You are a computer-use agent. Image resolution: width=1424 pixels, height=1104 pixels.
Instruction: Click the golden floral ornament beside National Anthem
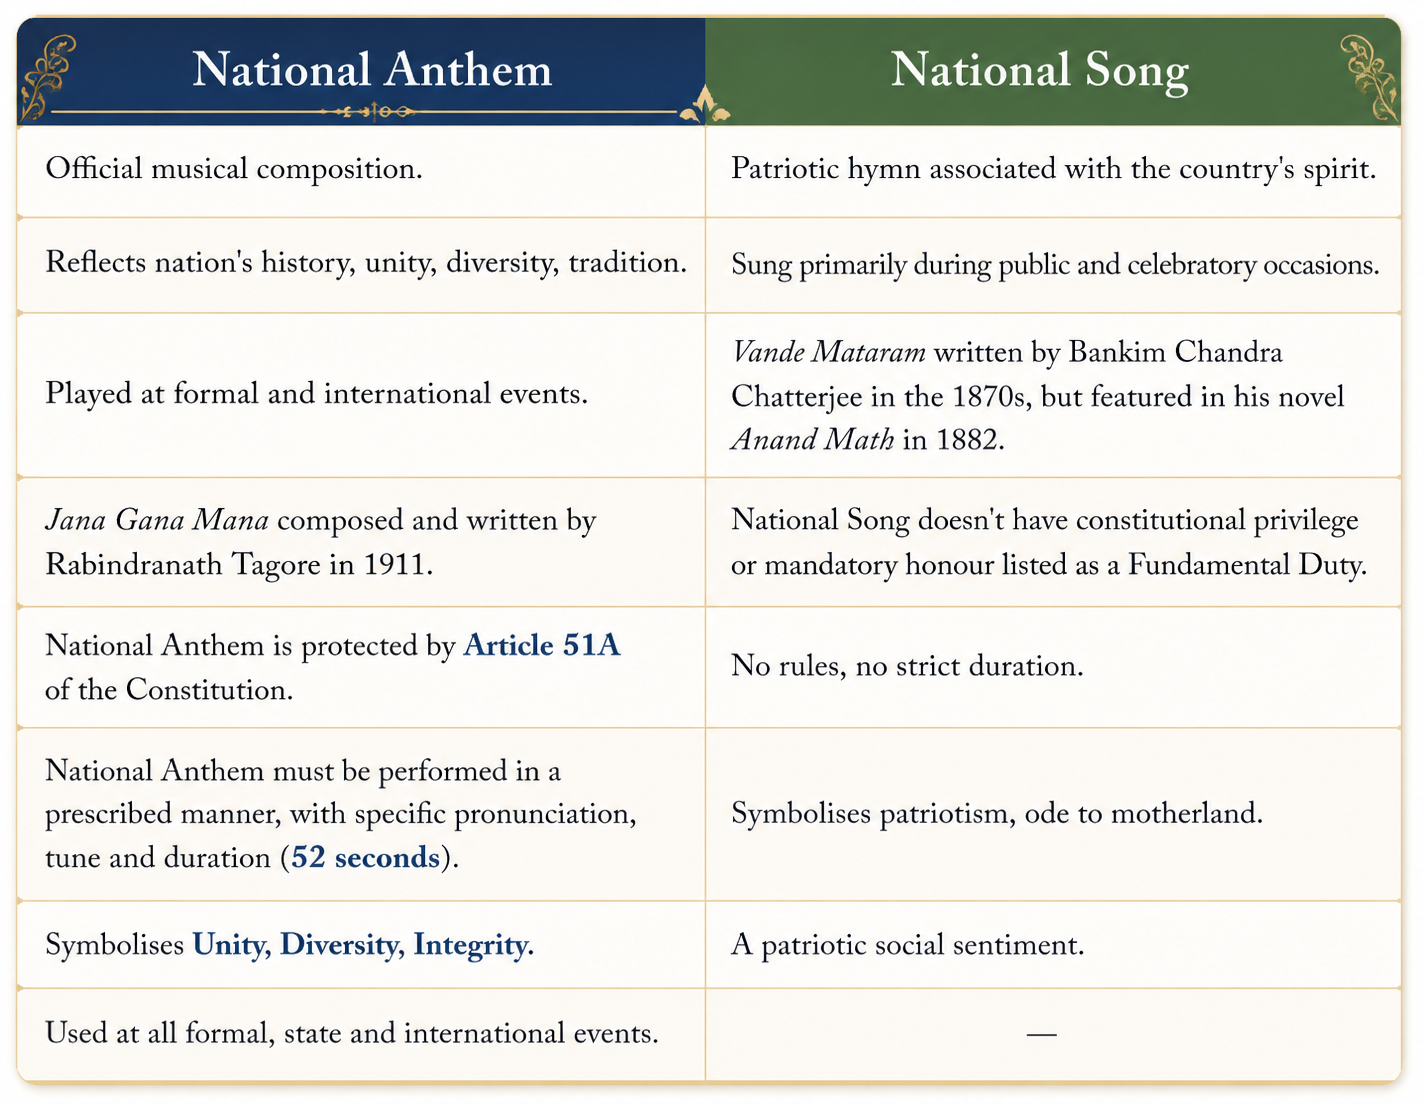[48, 75]
